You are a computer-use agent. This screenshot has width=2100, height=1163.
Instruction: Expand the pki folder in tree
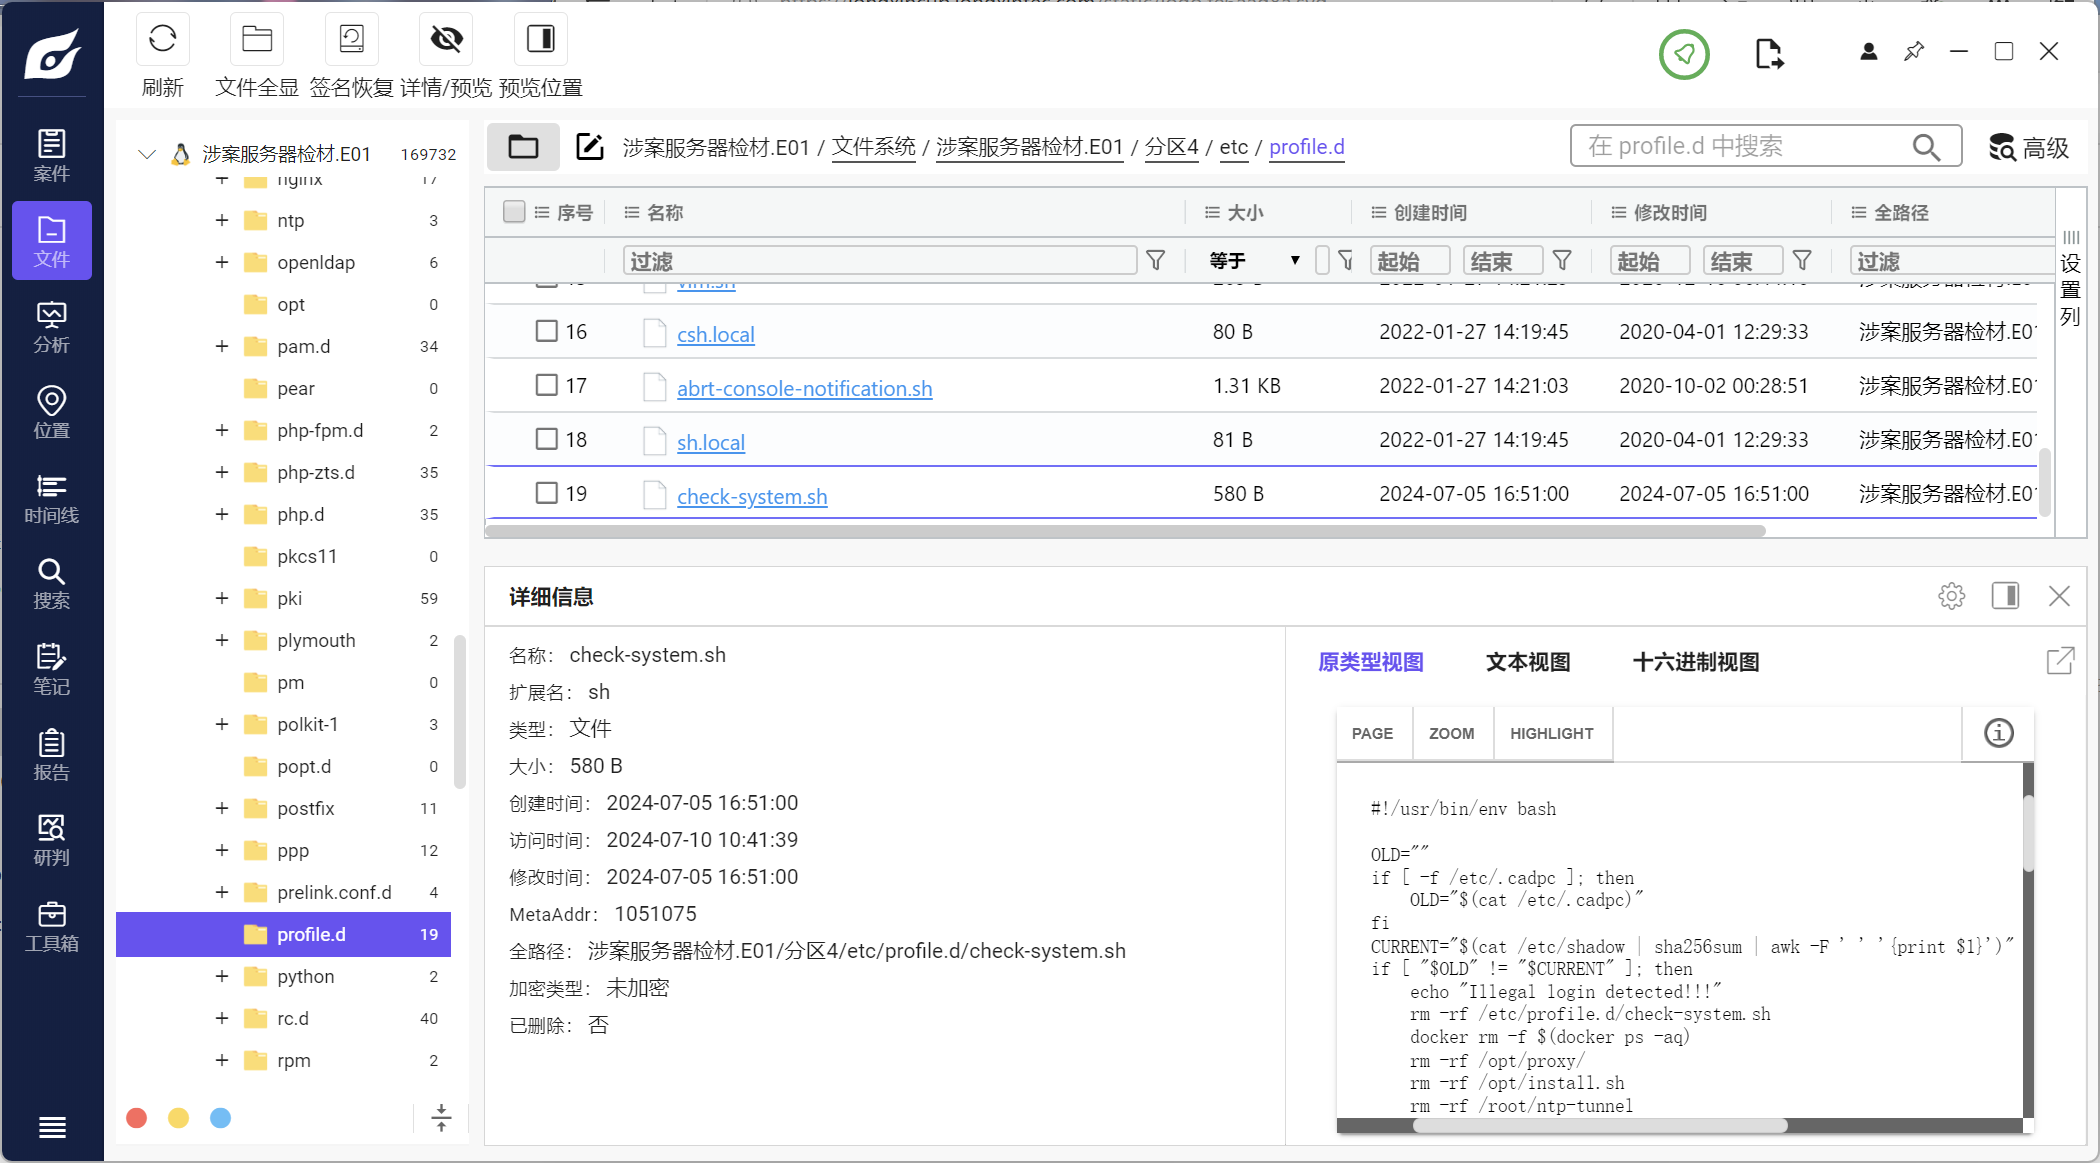click(x=222, y=598)
